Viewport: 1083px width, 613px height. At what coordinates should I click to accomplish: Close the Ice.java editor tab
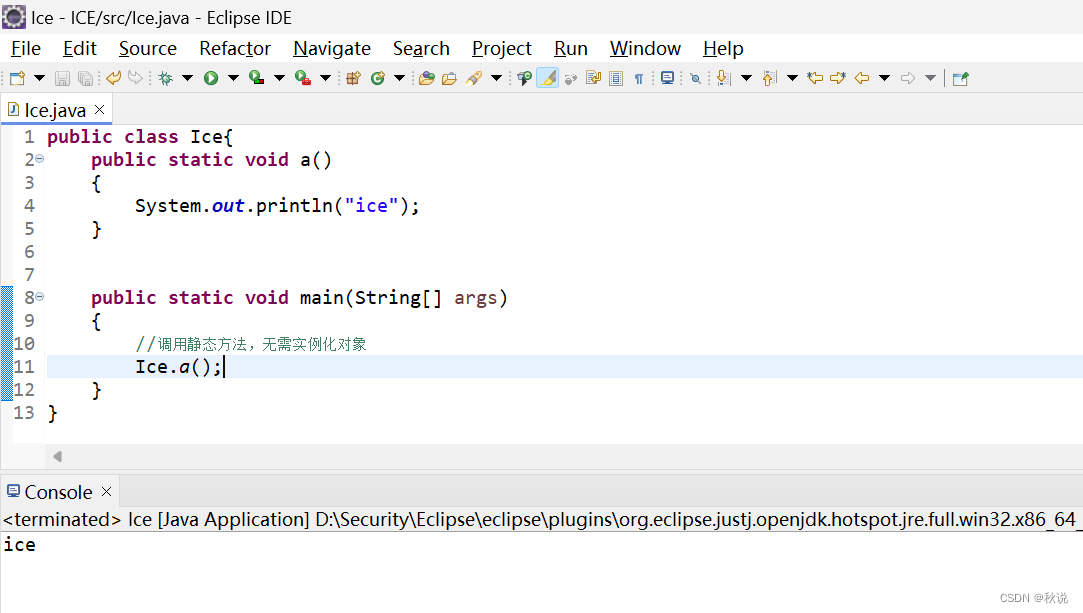(99, 109)
